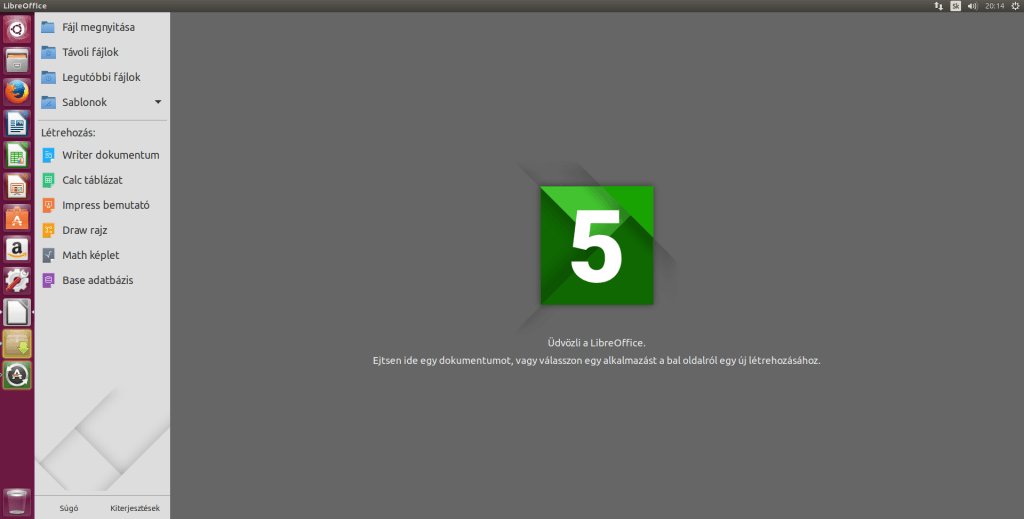The height and width of the screenshot is (519, 1024).
Task: Open the Ubuntu Dash launcher icon
Action: (x=17, y=29)
